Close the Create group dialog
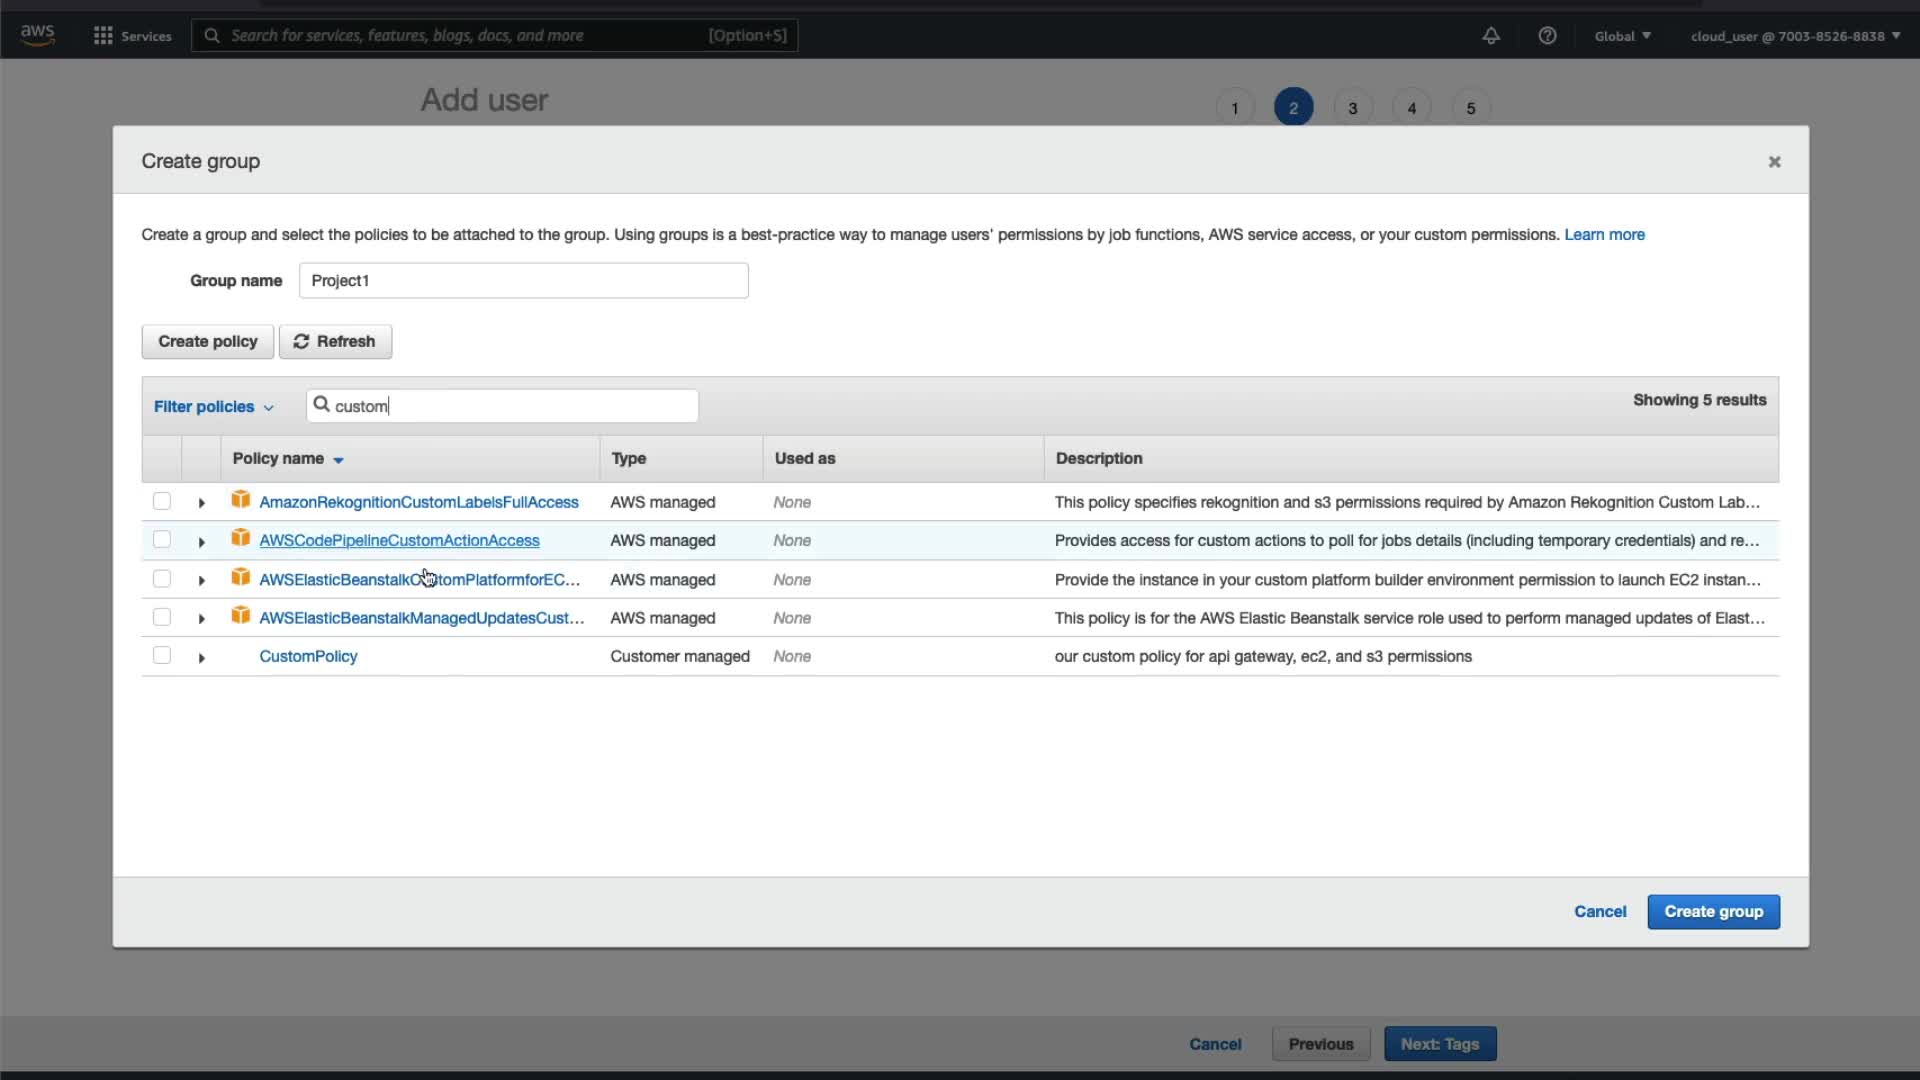Image resolution: width=1920 pixels, height=1080 pixels. pyautogui.click(x=1774, y=162)
